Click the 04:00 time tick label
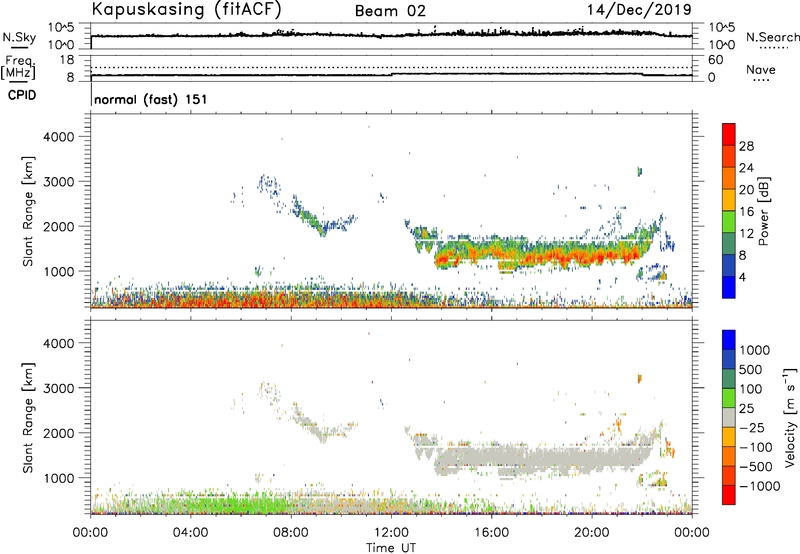Viewport: 800px width, 554px height. click(x=190, y=533)
